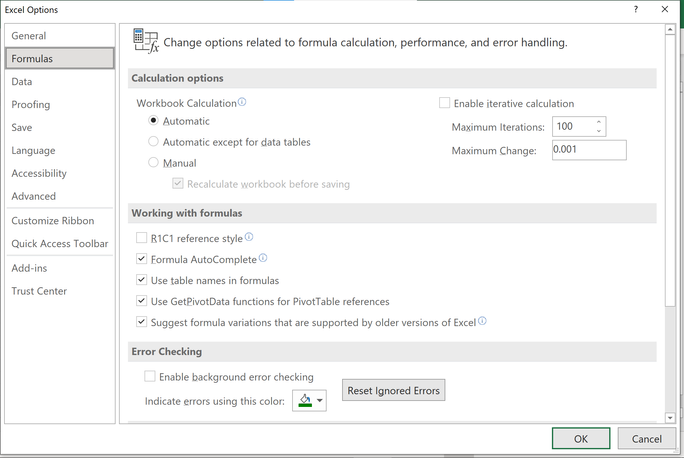Choose Automatic except for data tables

coord(153,141)
